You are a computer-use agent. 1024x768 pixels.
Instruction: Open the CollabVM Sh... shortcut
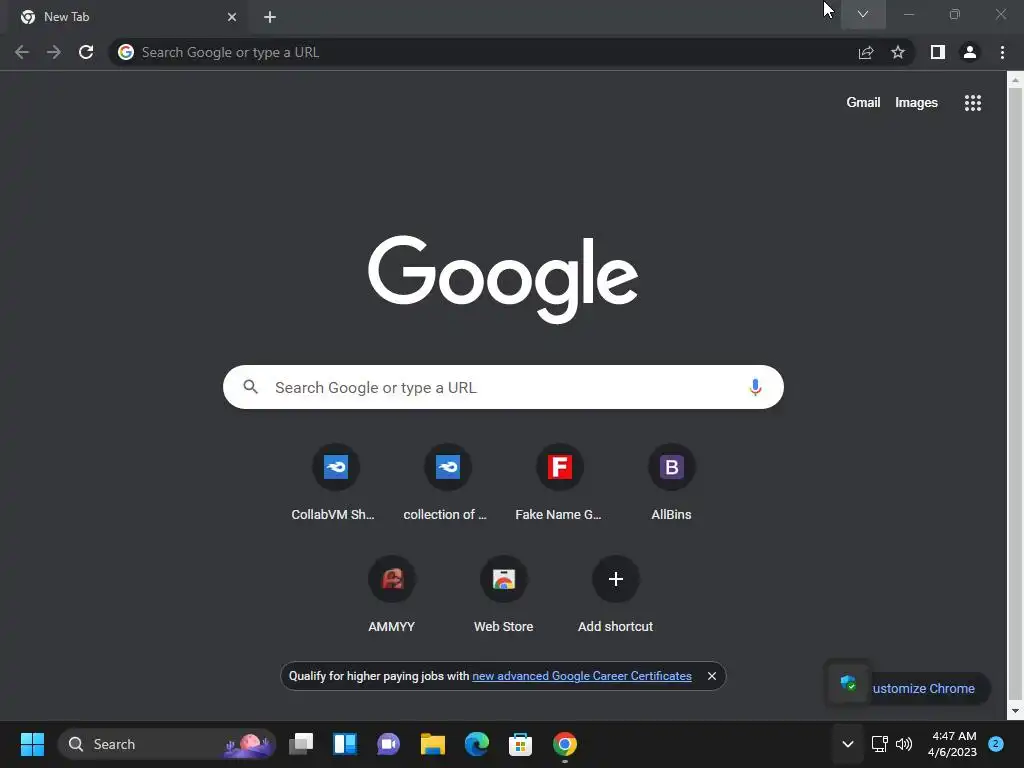click(x=336, y=482)
